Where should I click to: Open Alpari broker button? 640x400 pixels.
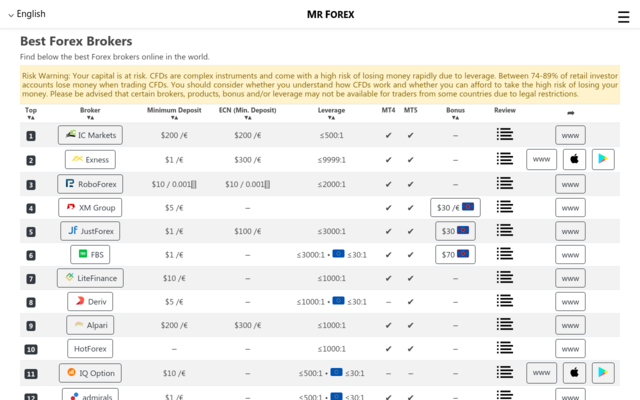pyautogui.click(x=90, y=325)
